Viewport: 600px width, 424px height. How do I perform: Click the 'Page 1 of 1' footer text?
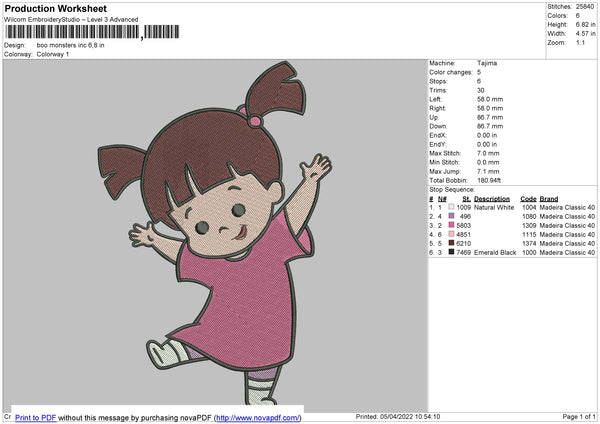coord(579,416)
